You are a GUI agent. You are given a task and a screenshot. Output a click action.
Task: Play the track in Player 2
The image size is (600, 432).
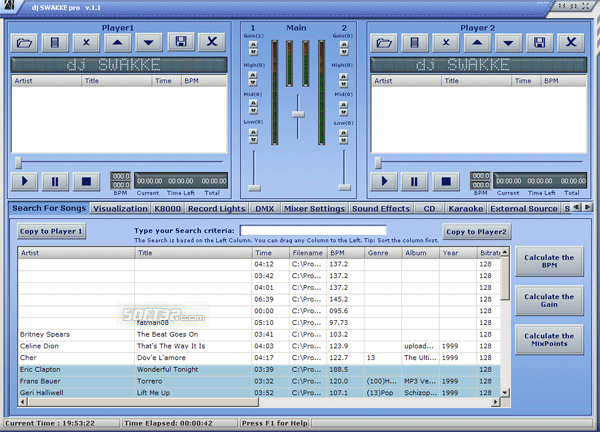[x=384, y=181]
